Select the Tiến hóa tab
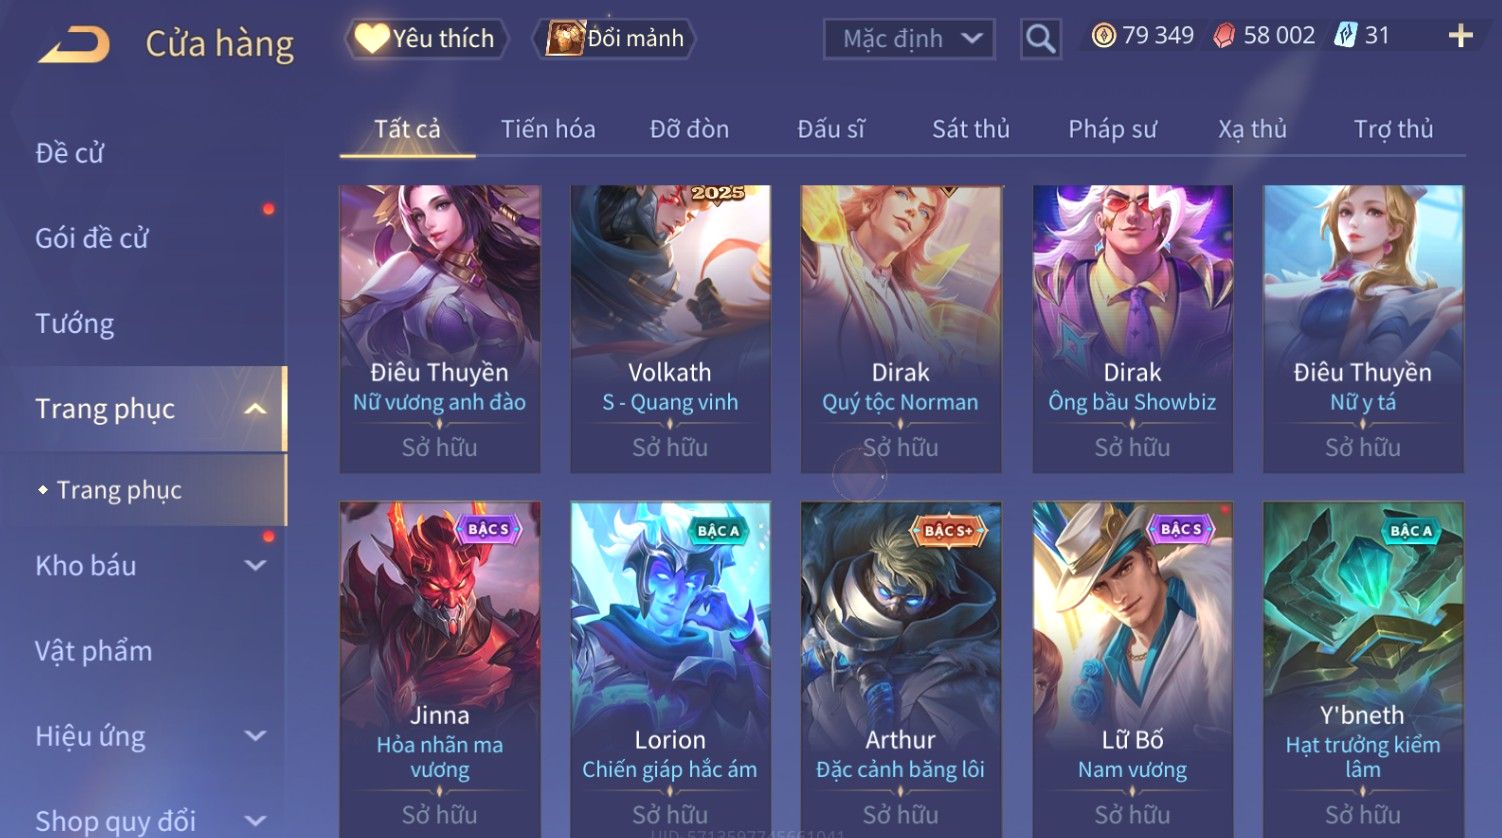Viewport: 1502px width, 838px height. pyautogui.click(x=548, y=129)
